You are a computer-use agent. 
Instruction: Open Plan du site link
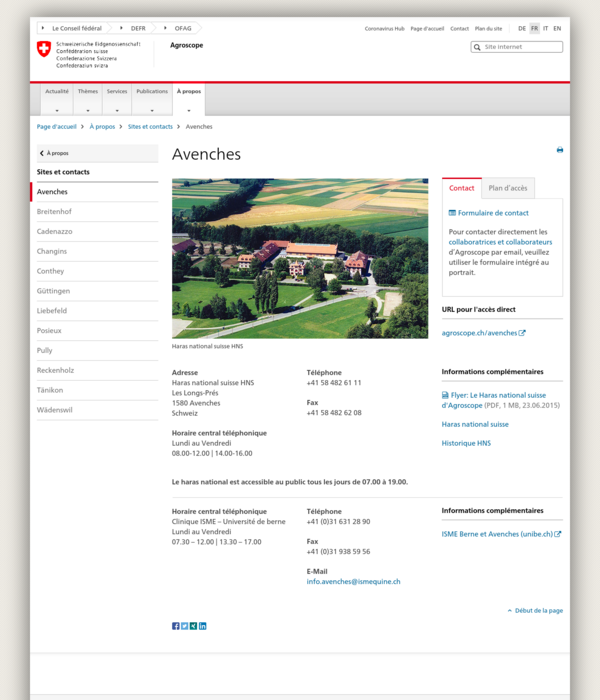(488, 29)
